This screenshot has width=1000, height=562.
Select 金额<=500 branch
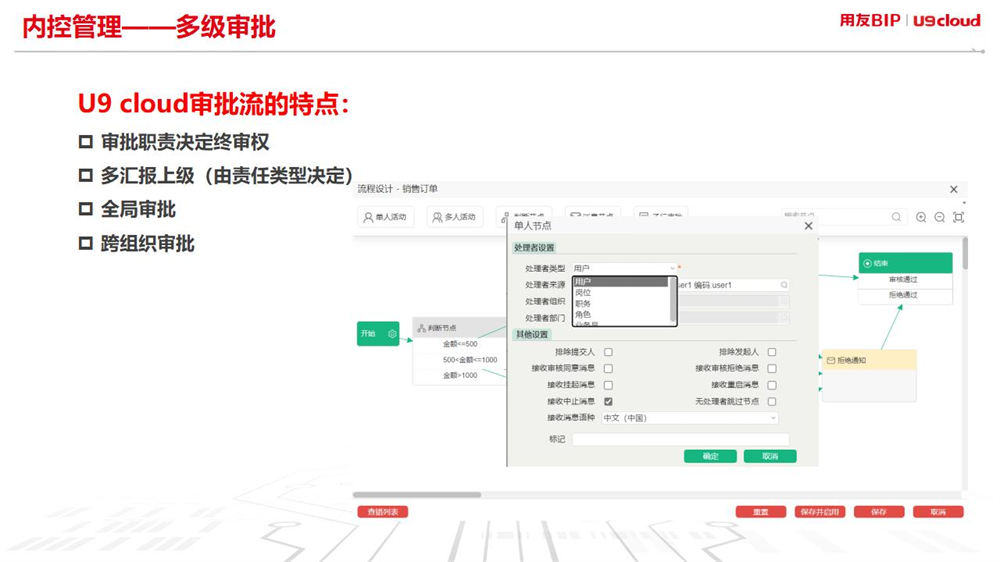tap(460, 344)
